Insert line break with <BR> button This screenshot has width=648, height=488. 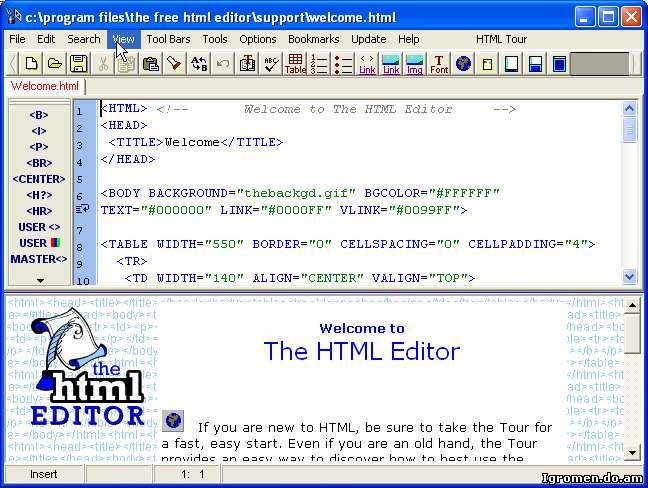tap(39, 163)
